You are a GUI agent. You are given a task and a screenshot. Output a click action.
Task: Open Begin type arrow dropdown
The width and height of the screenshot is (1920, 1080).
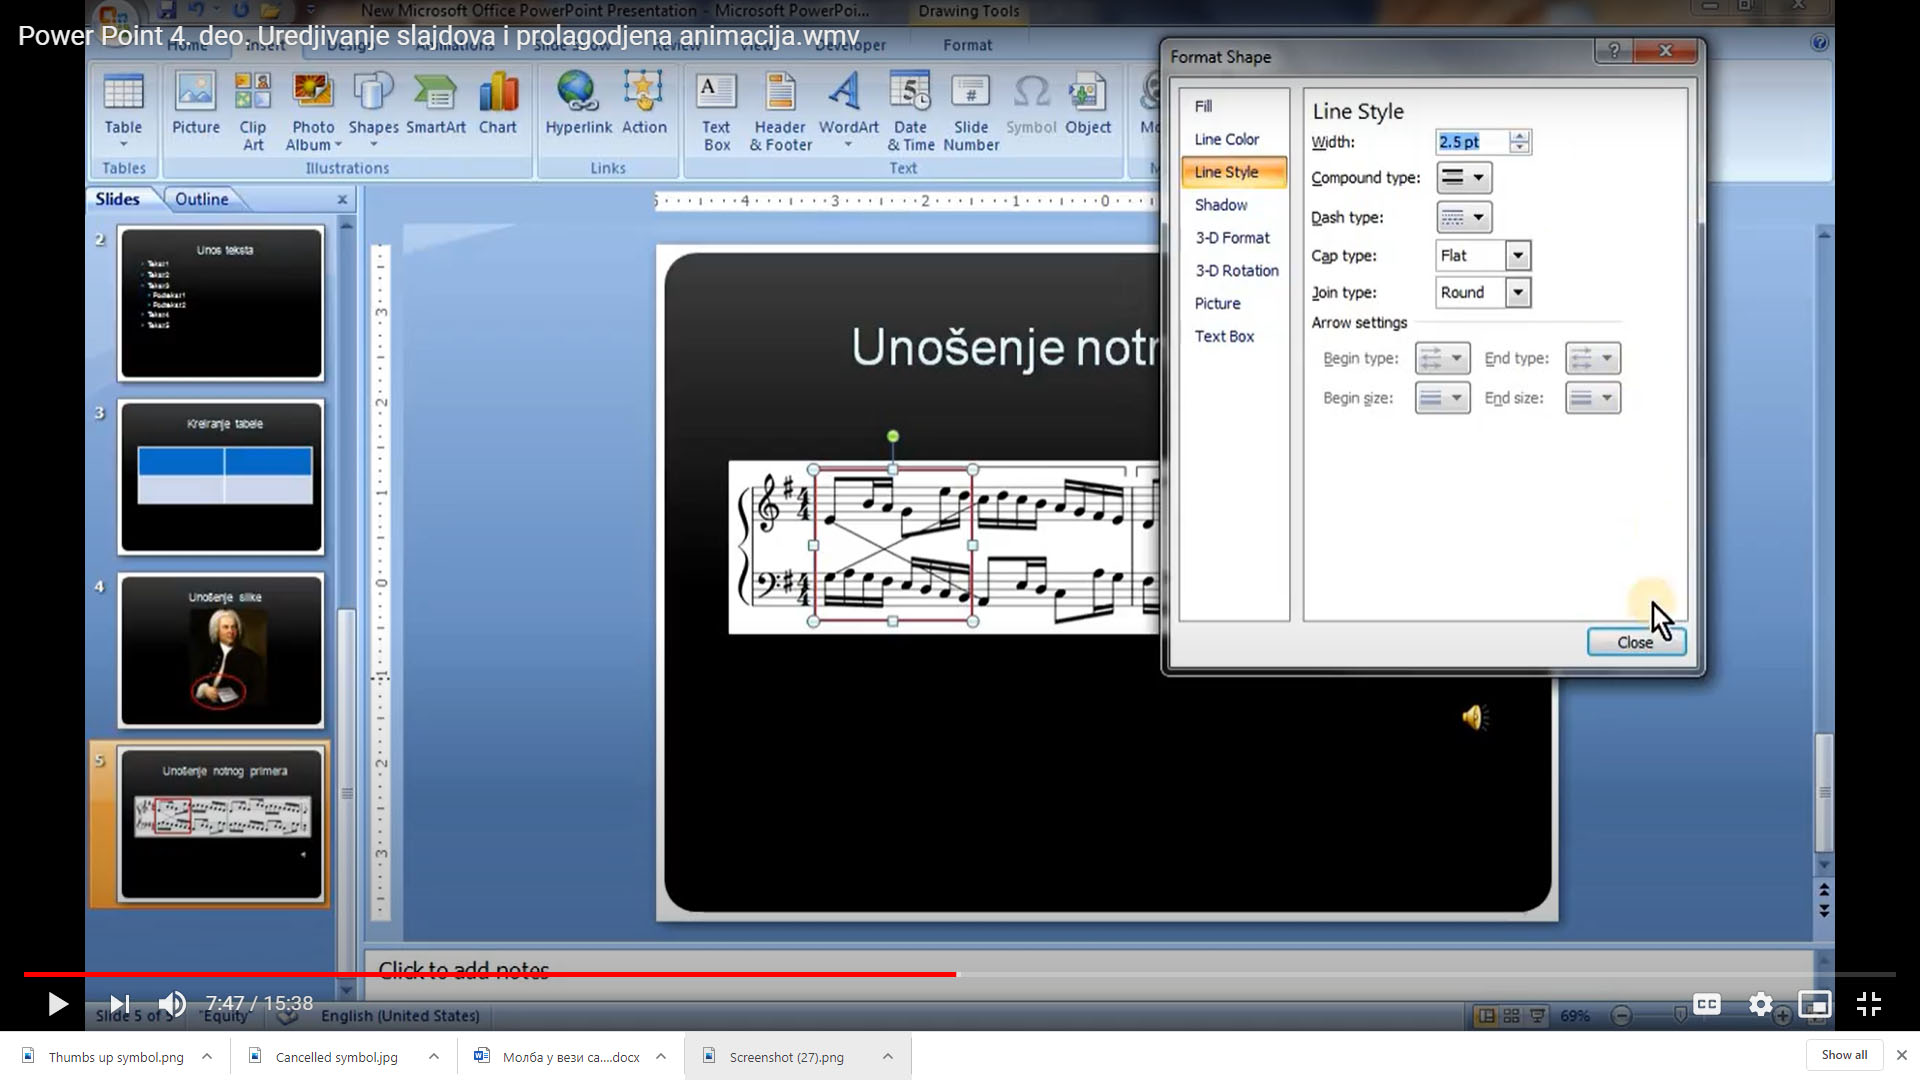(1442, 358)
